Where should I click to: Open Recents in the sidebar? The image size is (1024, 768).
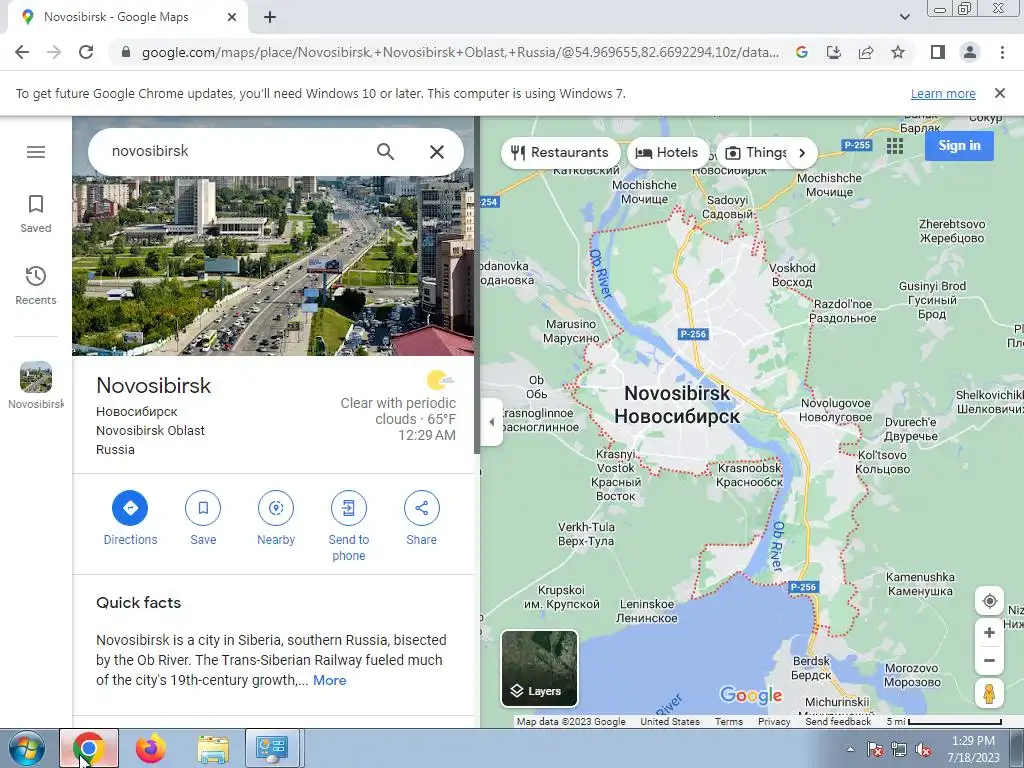(36, 286)
